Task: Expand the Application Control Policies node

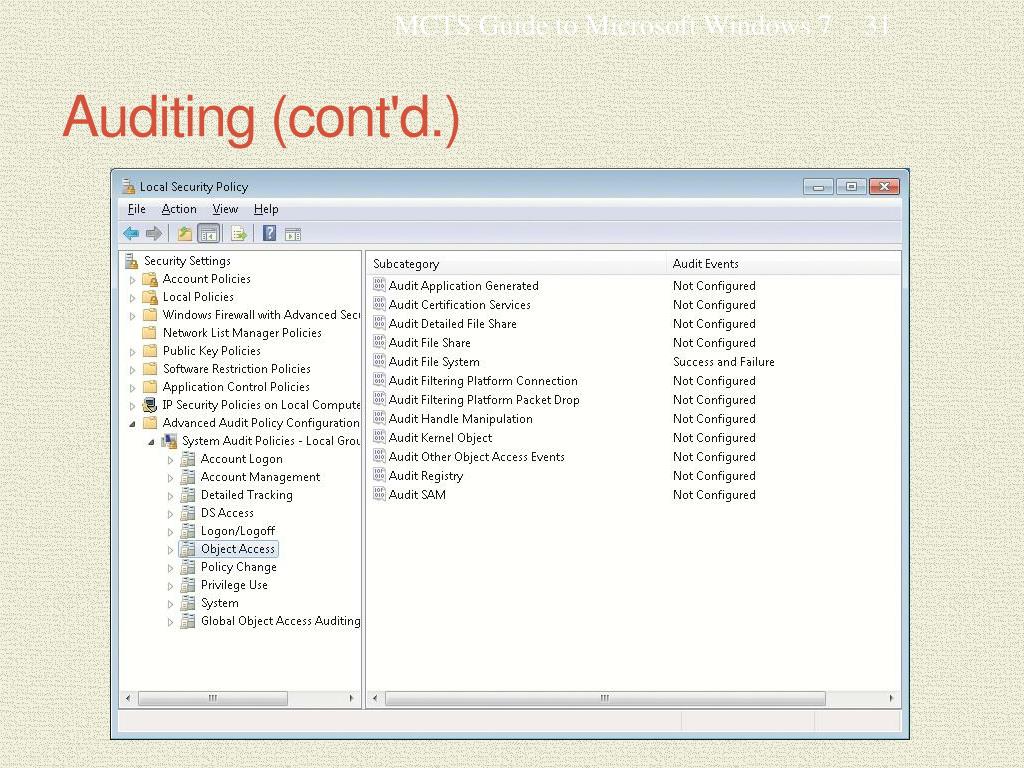Action: point(133,388)
